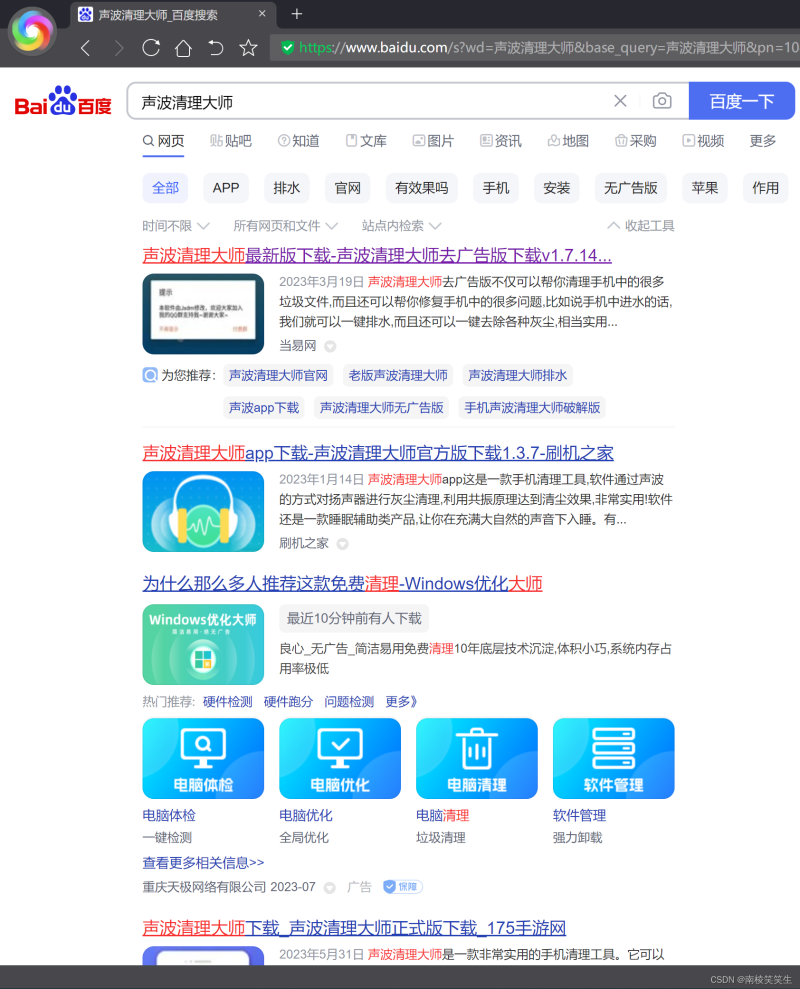Expand the arrow next to 刷机之家
Viewport: 800px width, 989px height.
pyautogui.click(x=343, y=544)
